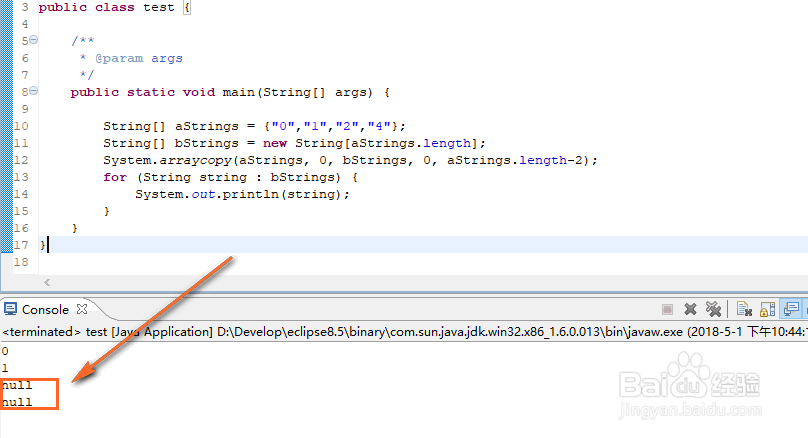
Task: Click the terminated launch description text
Action: coord(404,332)
